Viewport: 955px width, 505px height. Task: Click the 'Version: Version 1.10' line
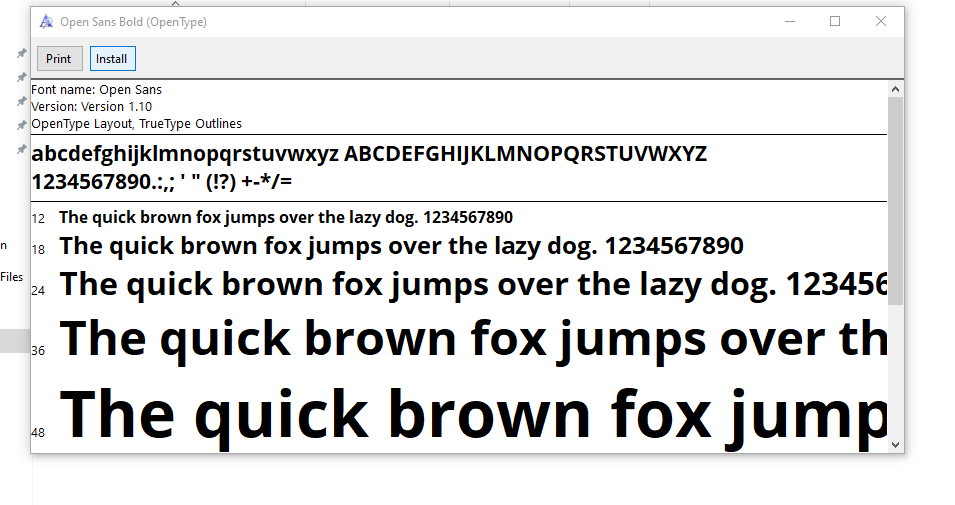pyautogui.click(x=91, y=107)
